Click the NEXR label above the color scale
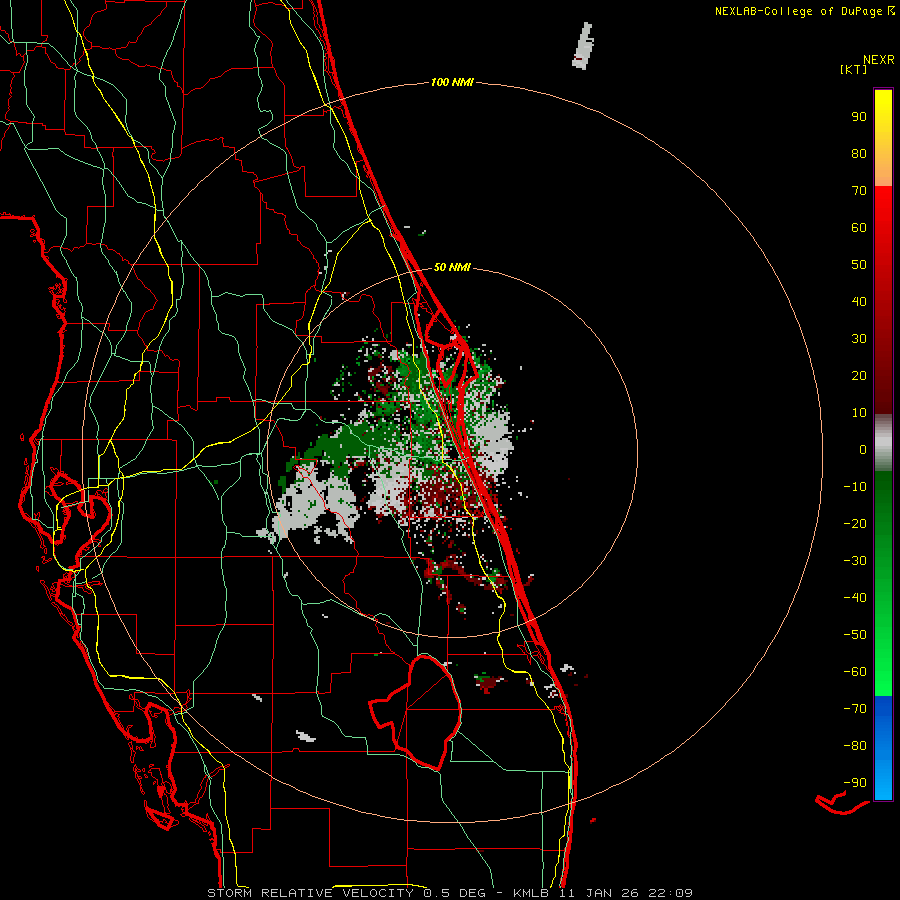 [878, 60]
